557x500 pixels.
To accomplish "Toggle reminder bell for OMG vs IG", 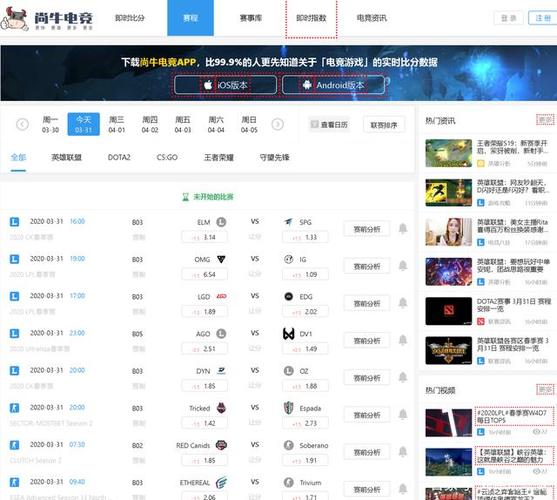I will click(402, 266).
